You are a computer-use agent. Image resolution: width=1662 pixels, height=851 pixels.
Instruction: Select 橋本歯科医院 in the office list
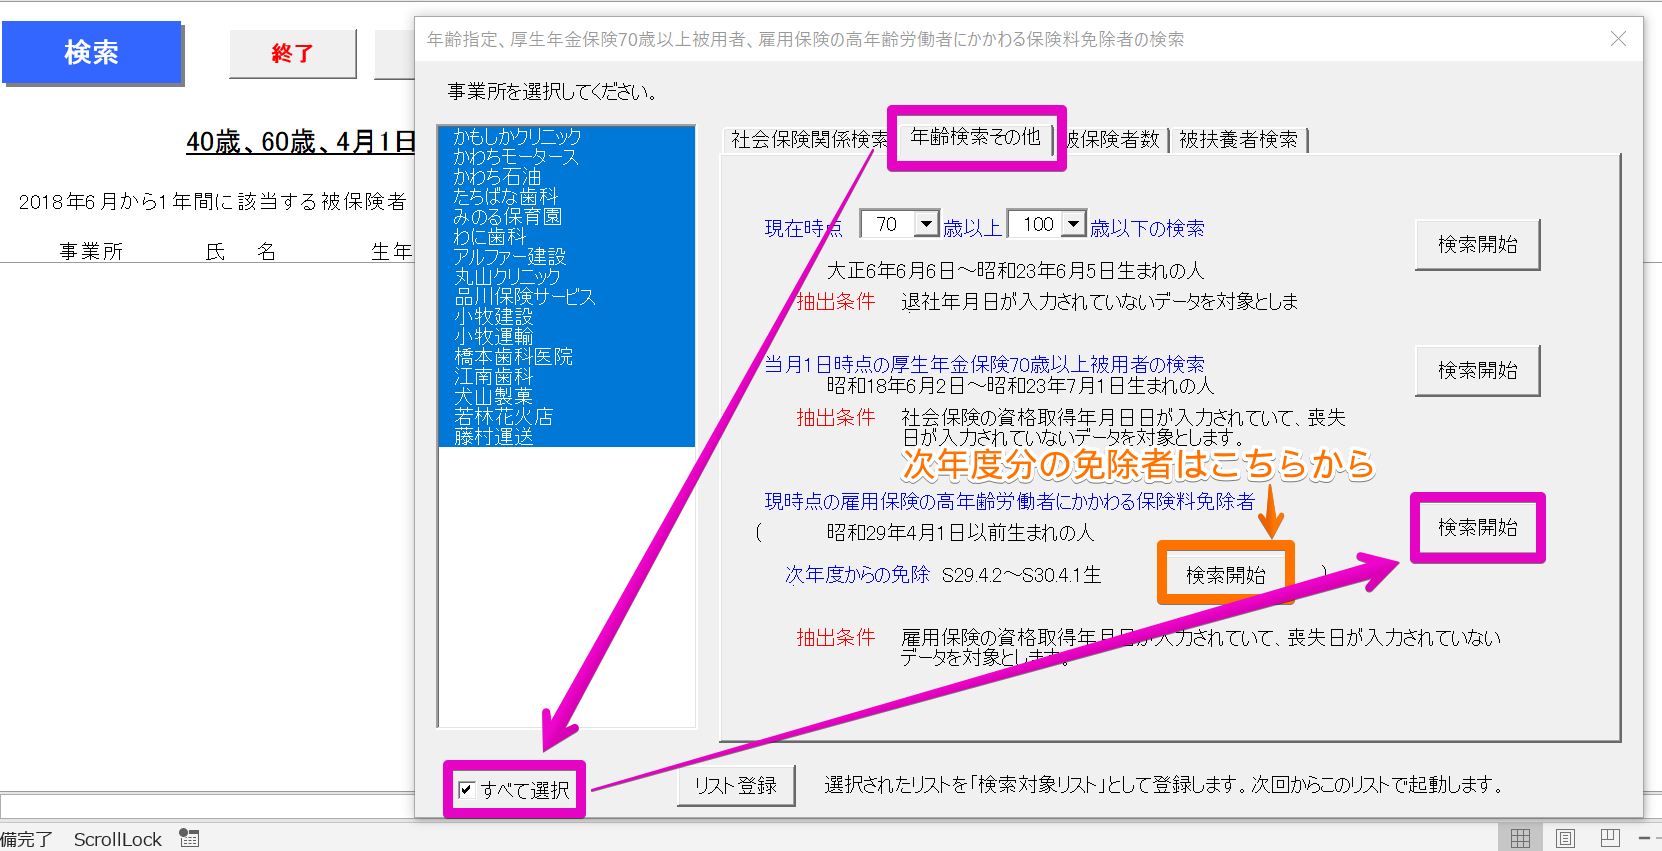566,357
